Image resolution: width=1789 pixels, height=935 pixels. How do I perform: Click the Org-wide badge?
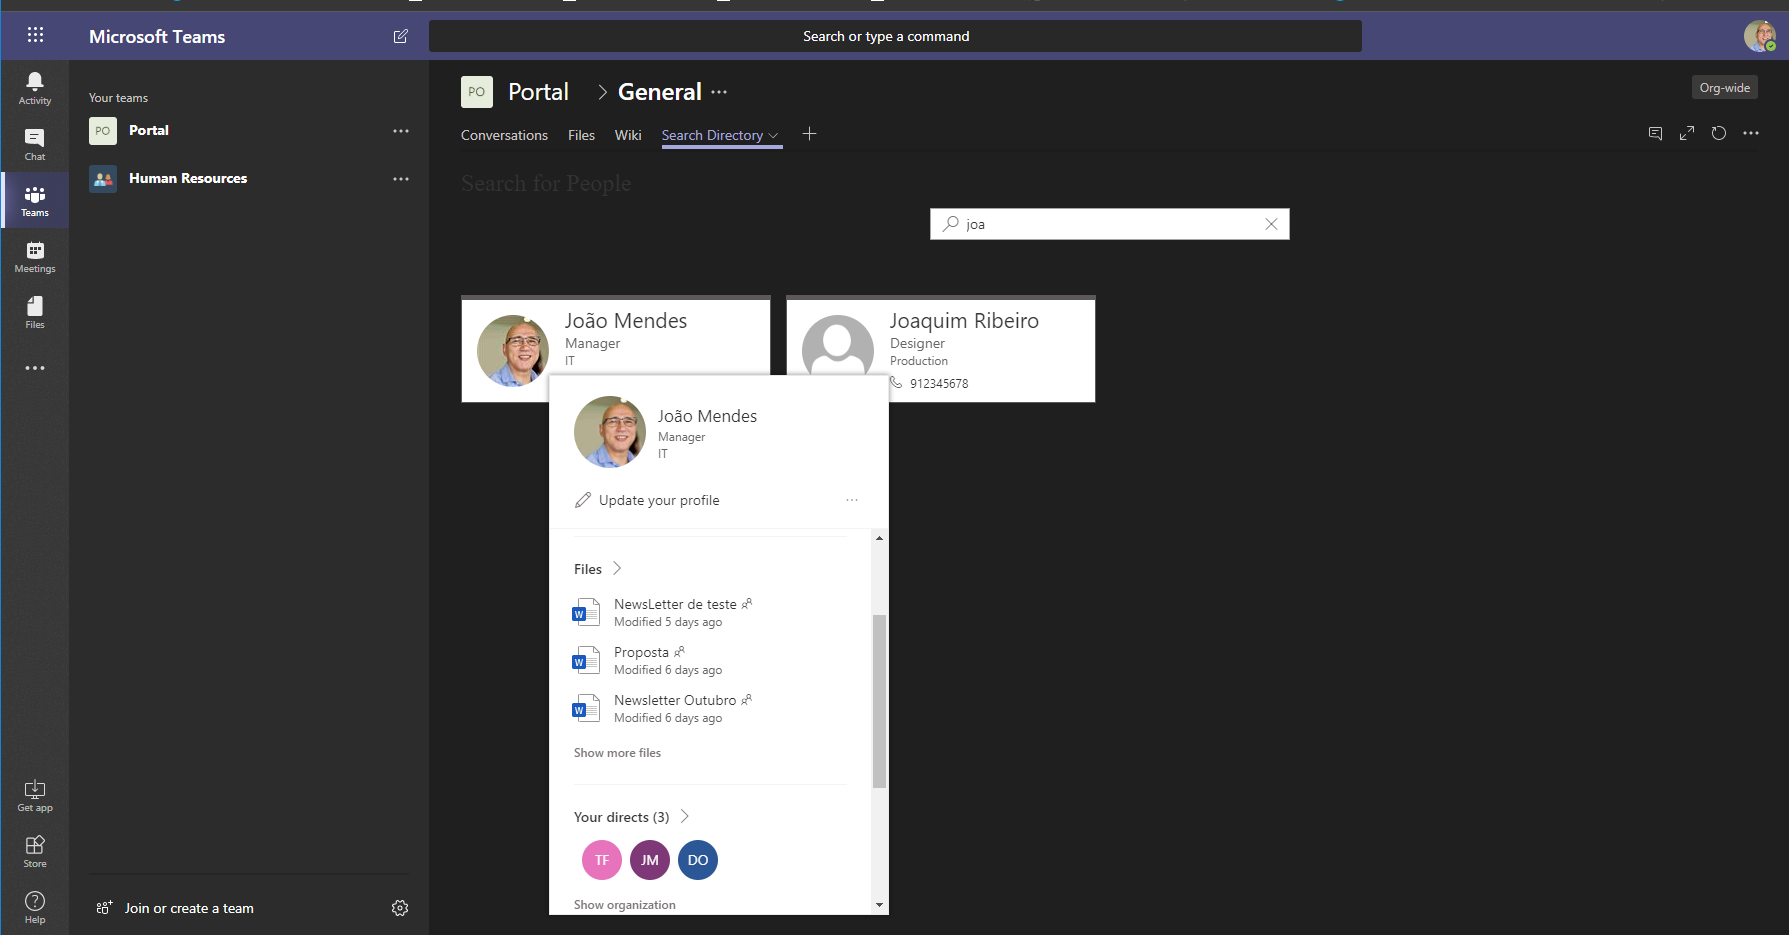coord(1724,88)
